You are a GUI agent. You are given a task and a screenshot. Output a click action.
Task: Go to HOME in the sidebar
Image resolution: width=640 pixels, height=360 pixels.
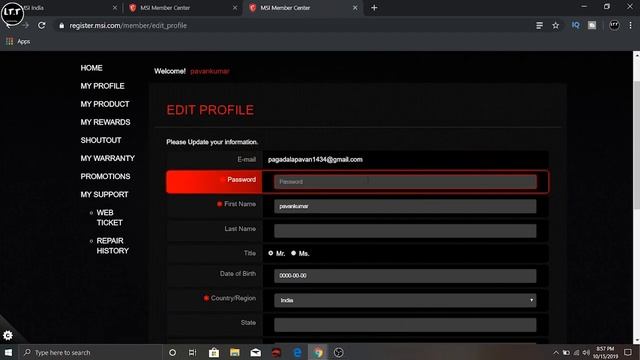pyautogui.click(x=91, y=68)
